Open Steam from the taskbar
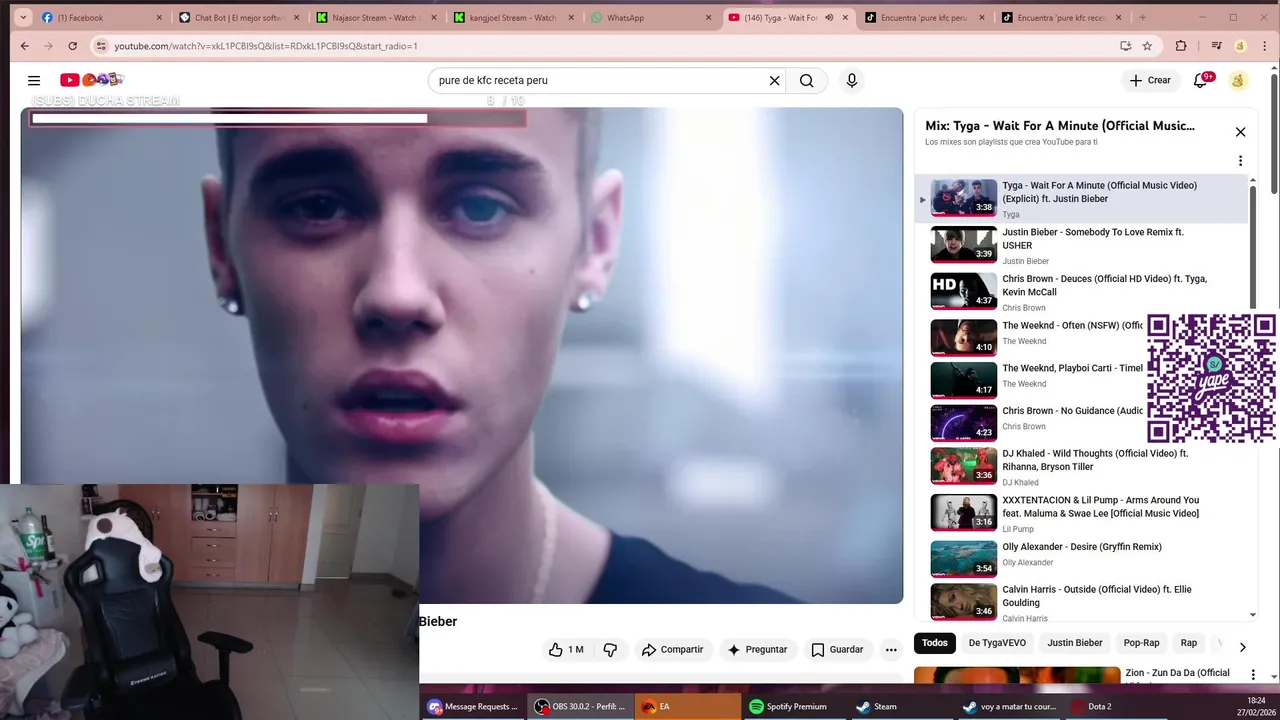Screen dimensions: 1280x720 (902, 706)
